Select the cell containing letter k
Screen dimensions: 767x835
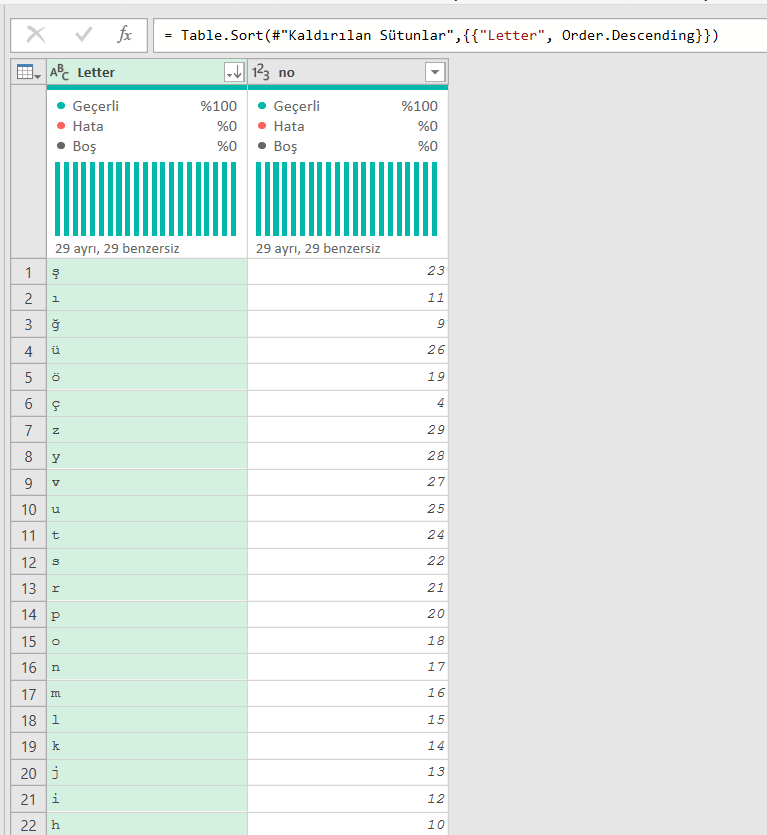pyautogui.click(x=147, y=747)
